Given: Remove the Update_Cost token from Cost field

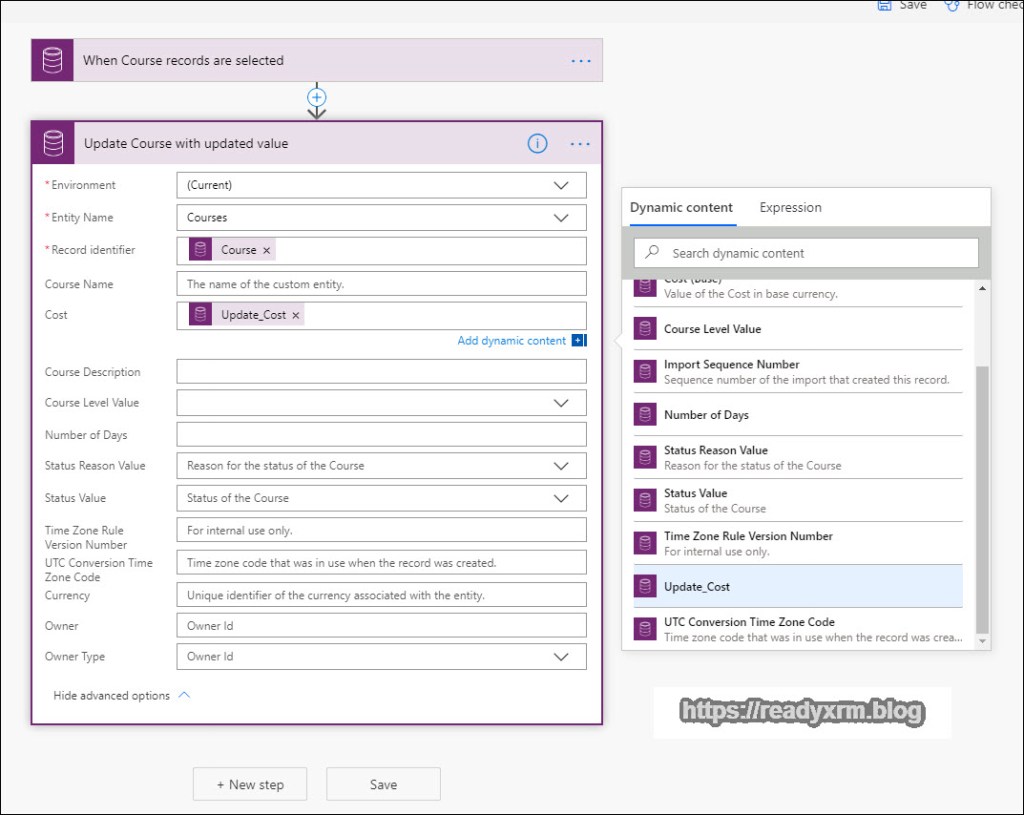Looking at the screenshot, I should click(296, 315).
